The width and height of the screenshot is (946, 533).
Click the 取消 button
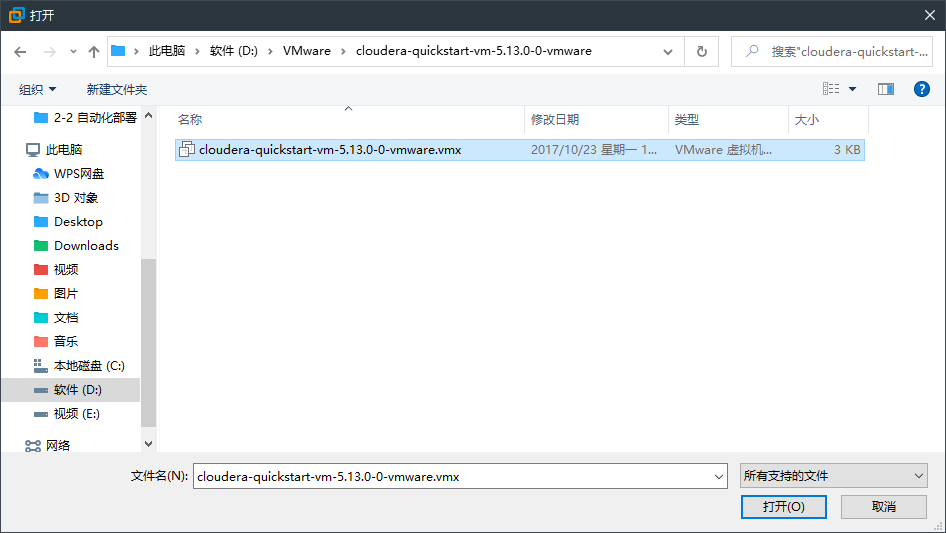coord(884,507)
